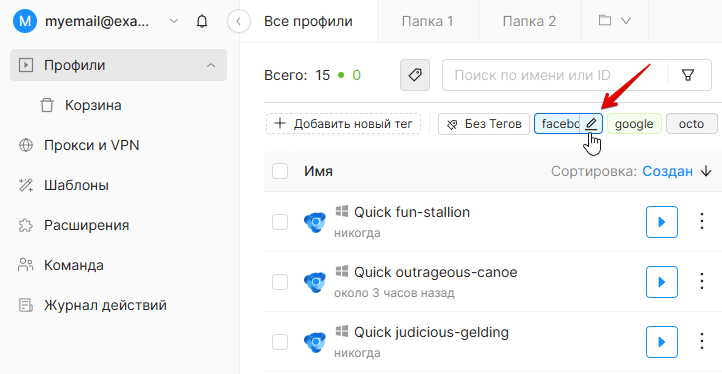Open Quick outrageous-canoe profile name

pyautogui.click(x=436, y=272)
